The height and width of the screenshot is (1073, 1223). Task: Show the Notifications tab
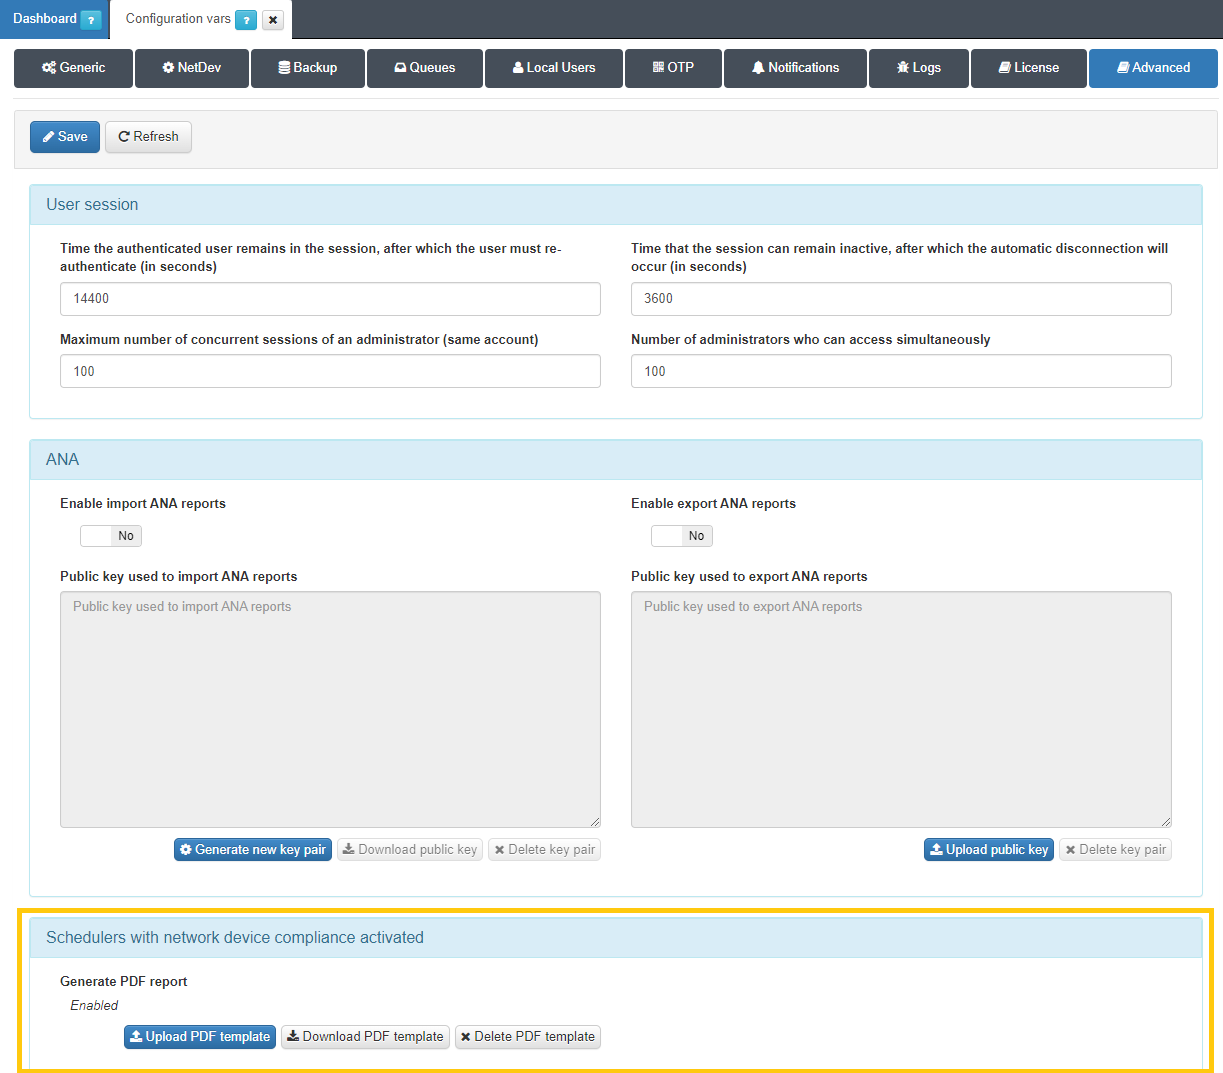point(795,68)
